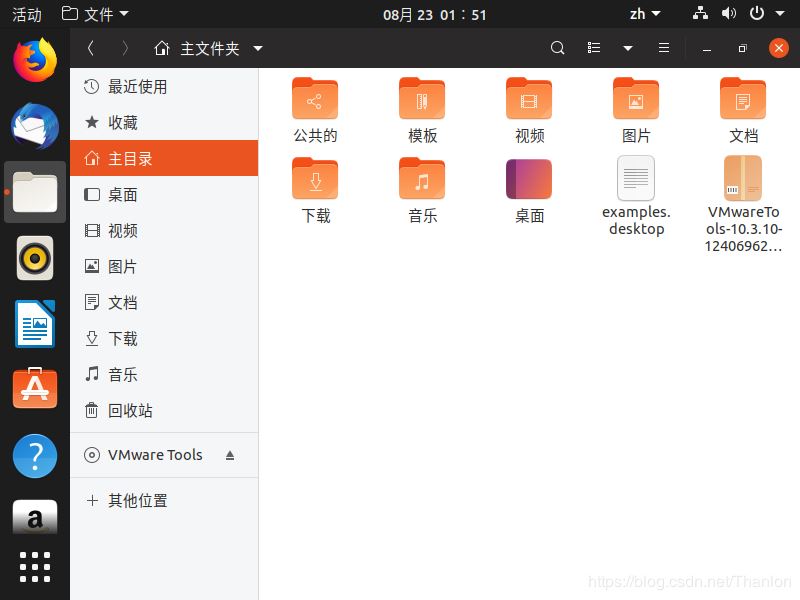Click 其他位置 in the sidebar

pyautogui.click(x=137, y=501)
